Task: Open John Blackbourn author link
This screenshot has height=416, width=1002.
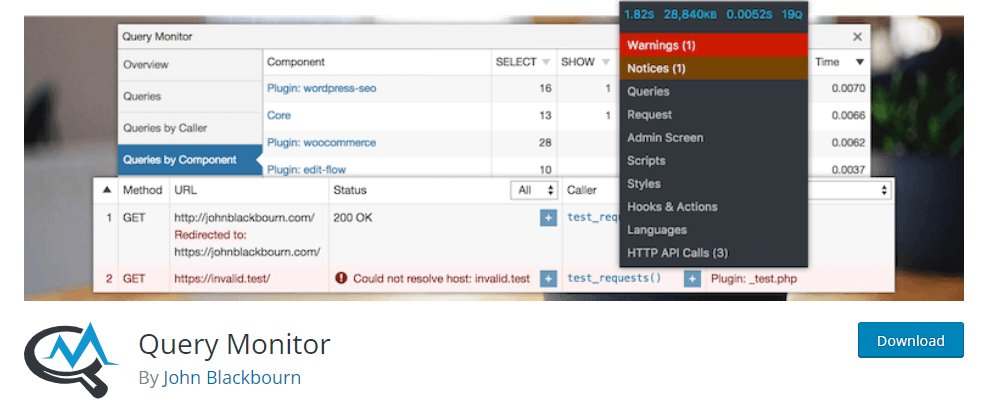Action: (232, 378)
